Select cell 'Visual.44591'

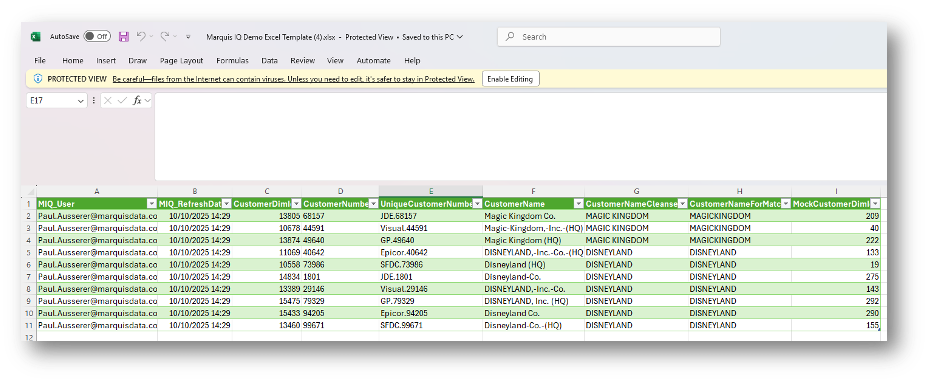point(431,228)
